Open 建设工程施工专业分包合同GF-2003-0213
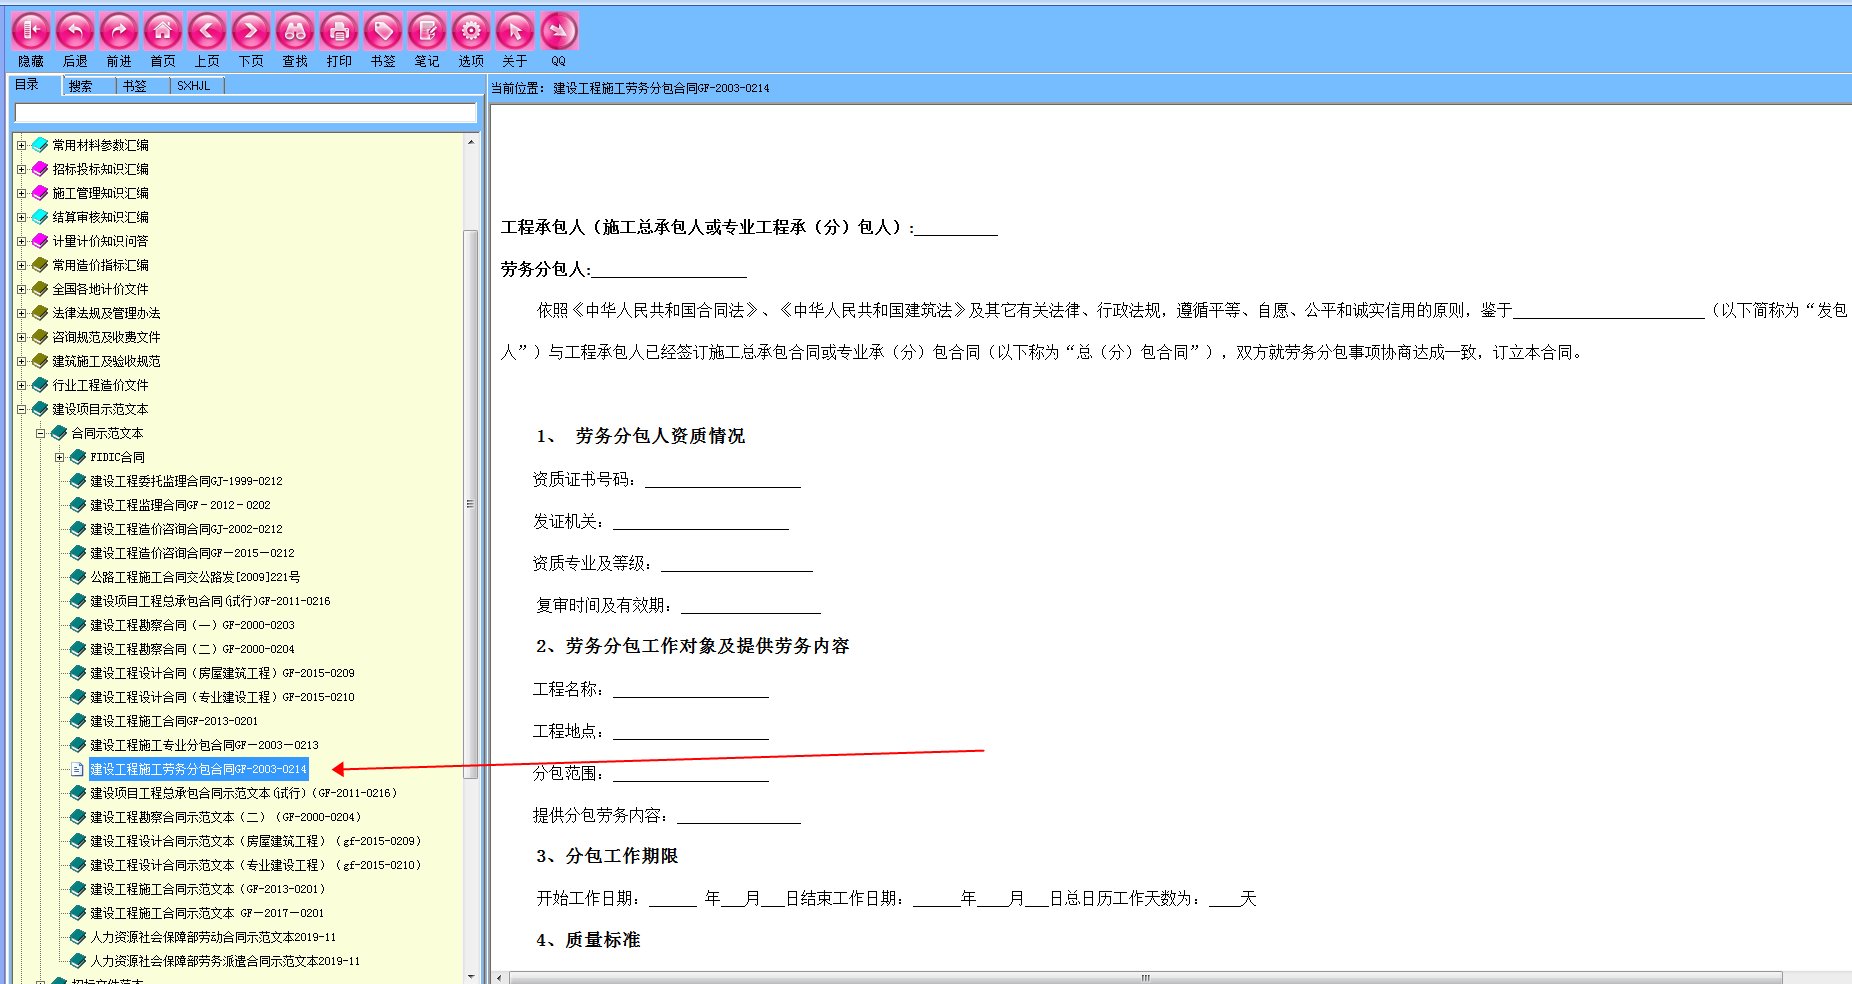Viewport: 1852px width, 984px height. (204, 745)
